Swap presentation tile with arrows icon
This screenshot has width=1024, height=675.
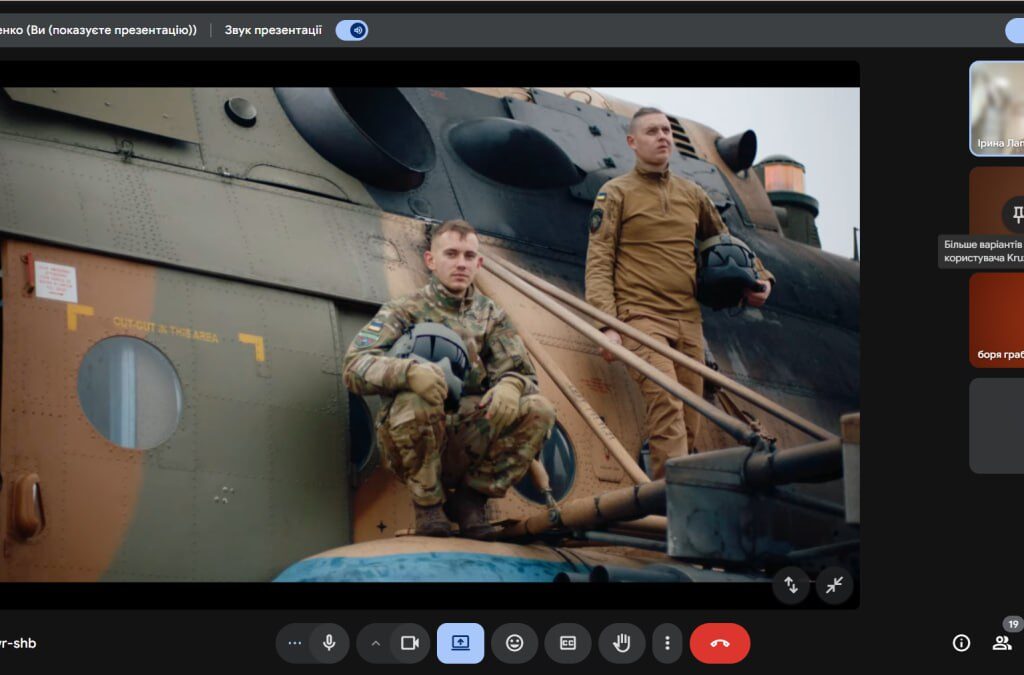pyautogui.click(x=791, y=585)
